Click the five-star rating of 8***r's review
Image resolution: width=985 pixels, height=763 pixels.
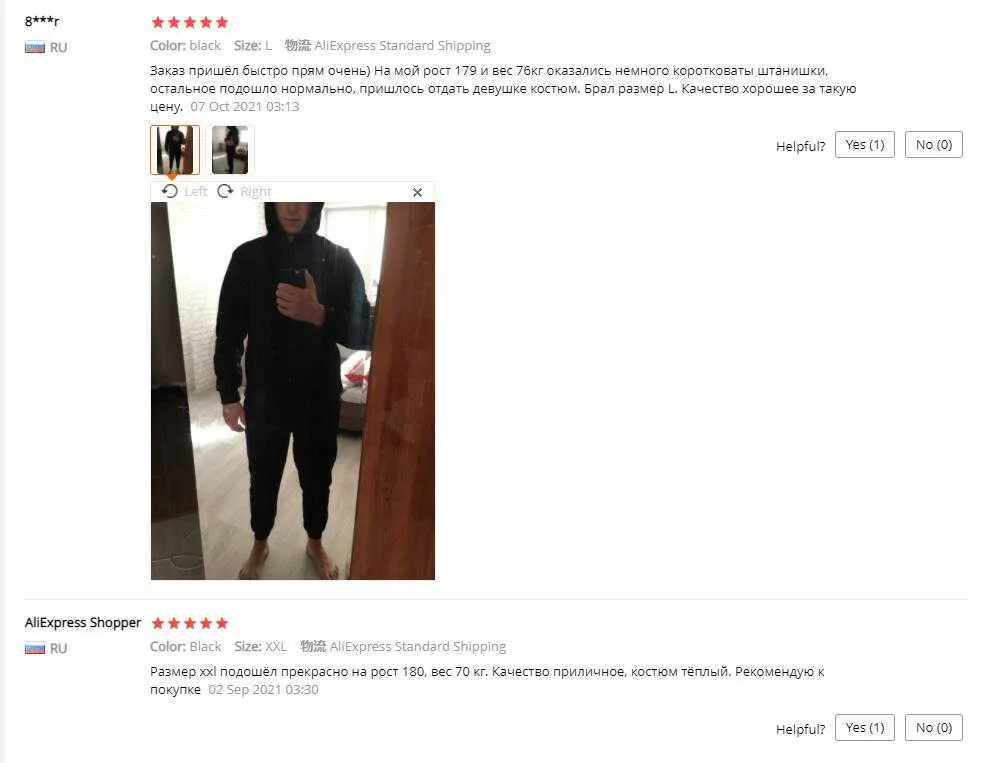click(190, 23)
